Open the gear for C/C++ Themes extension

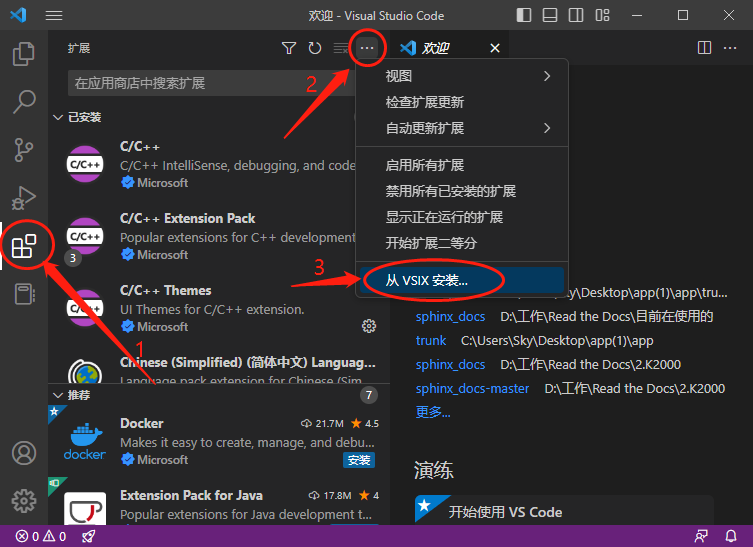[x=369, y=326]
